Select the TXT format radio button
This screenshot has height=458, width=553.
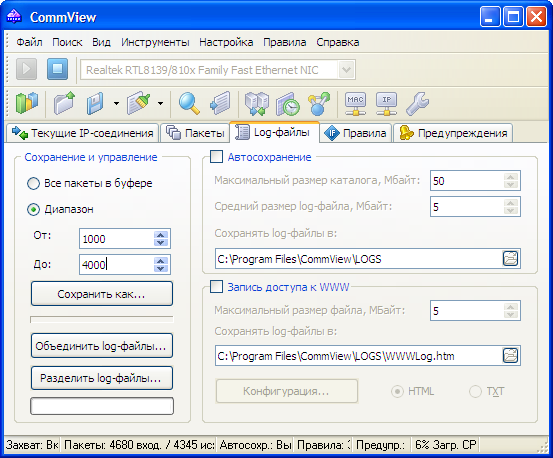click(475, 391)
